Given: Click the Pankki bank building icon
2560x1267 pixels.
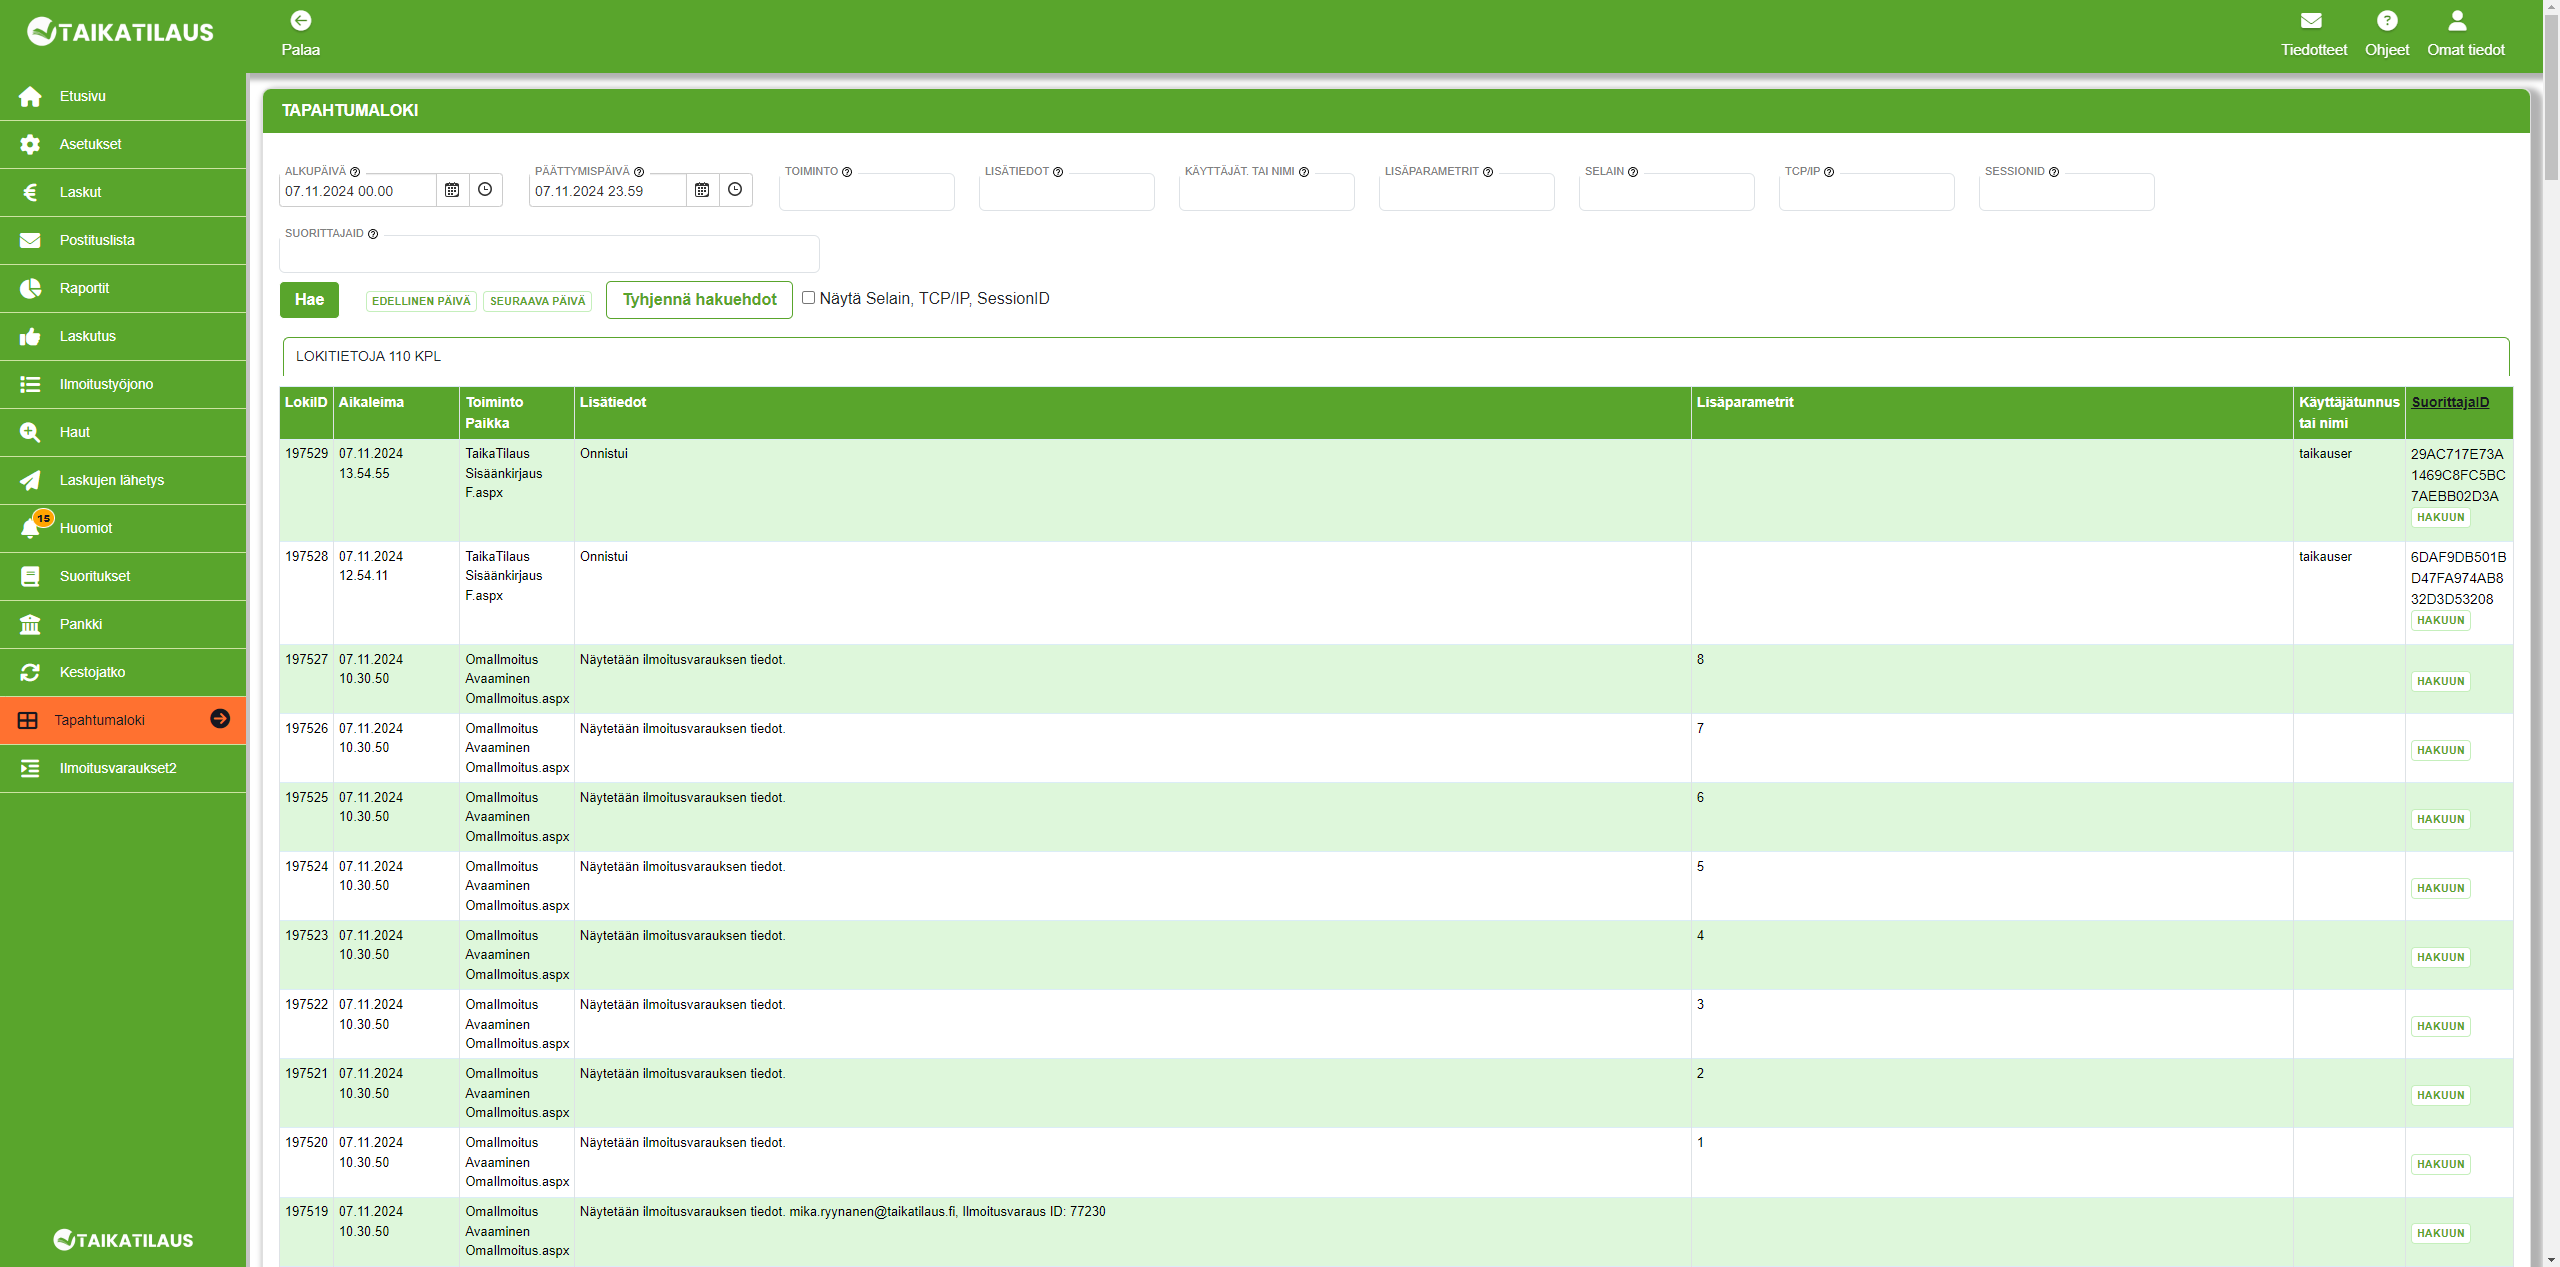Looking at the screenshot, I should (x=30, y=624).
